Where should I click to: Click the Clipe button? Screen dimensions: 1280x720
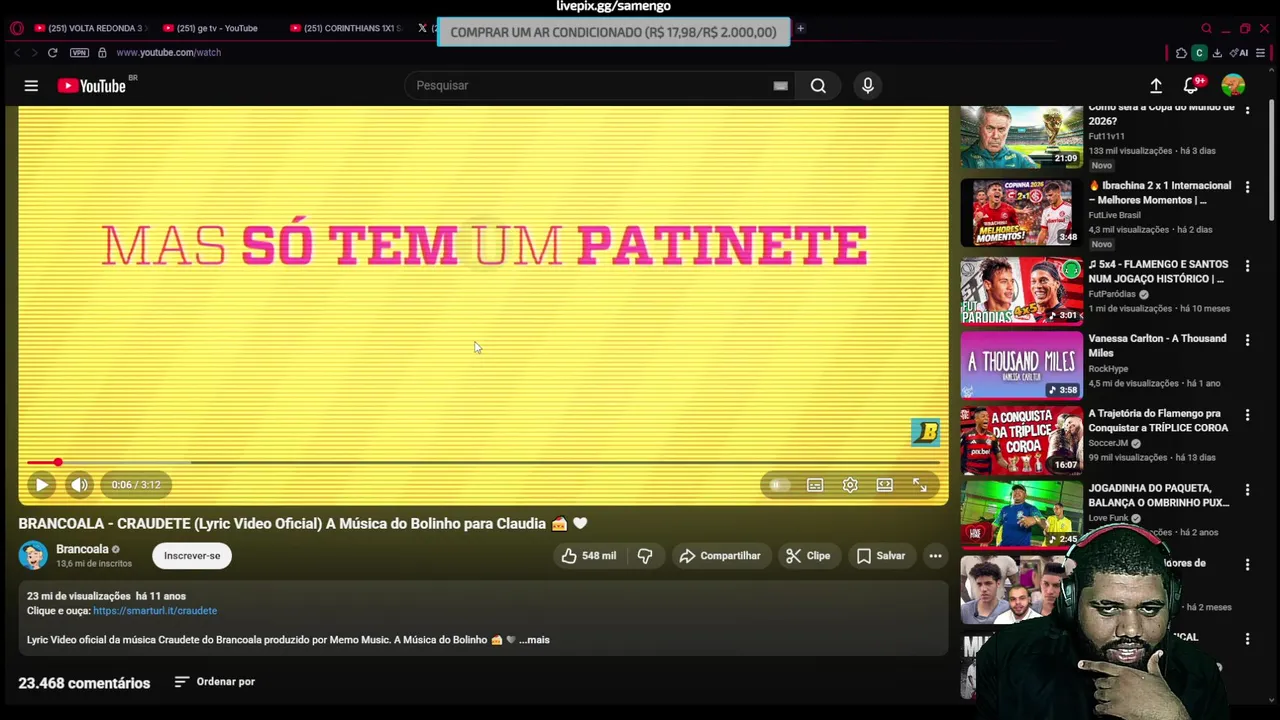[808, 556]
